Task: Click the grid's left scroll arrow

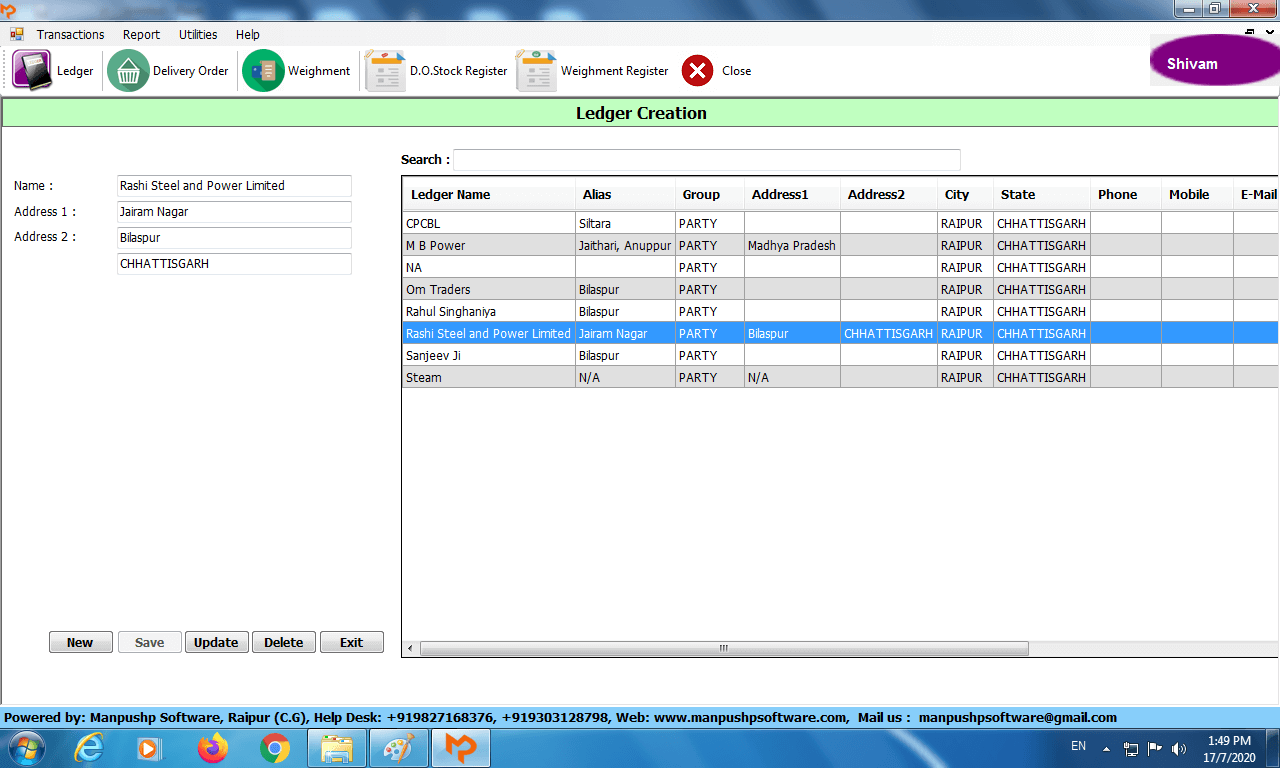Action: pos(411,649)
